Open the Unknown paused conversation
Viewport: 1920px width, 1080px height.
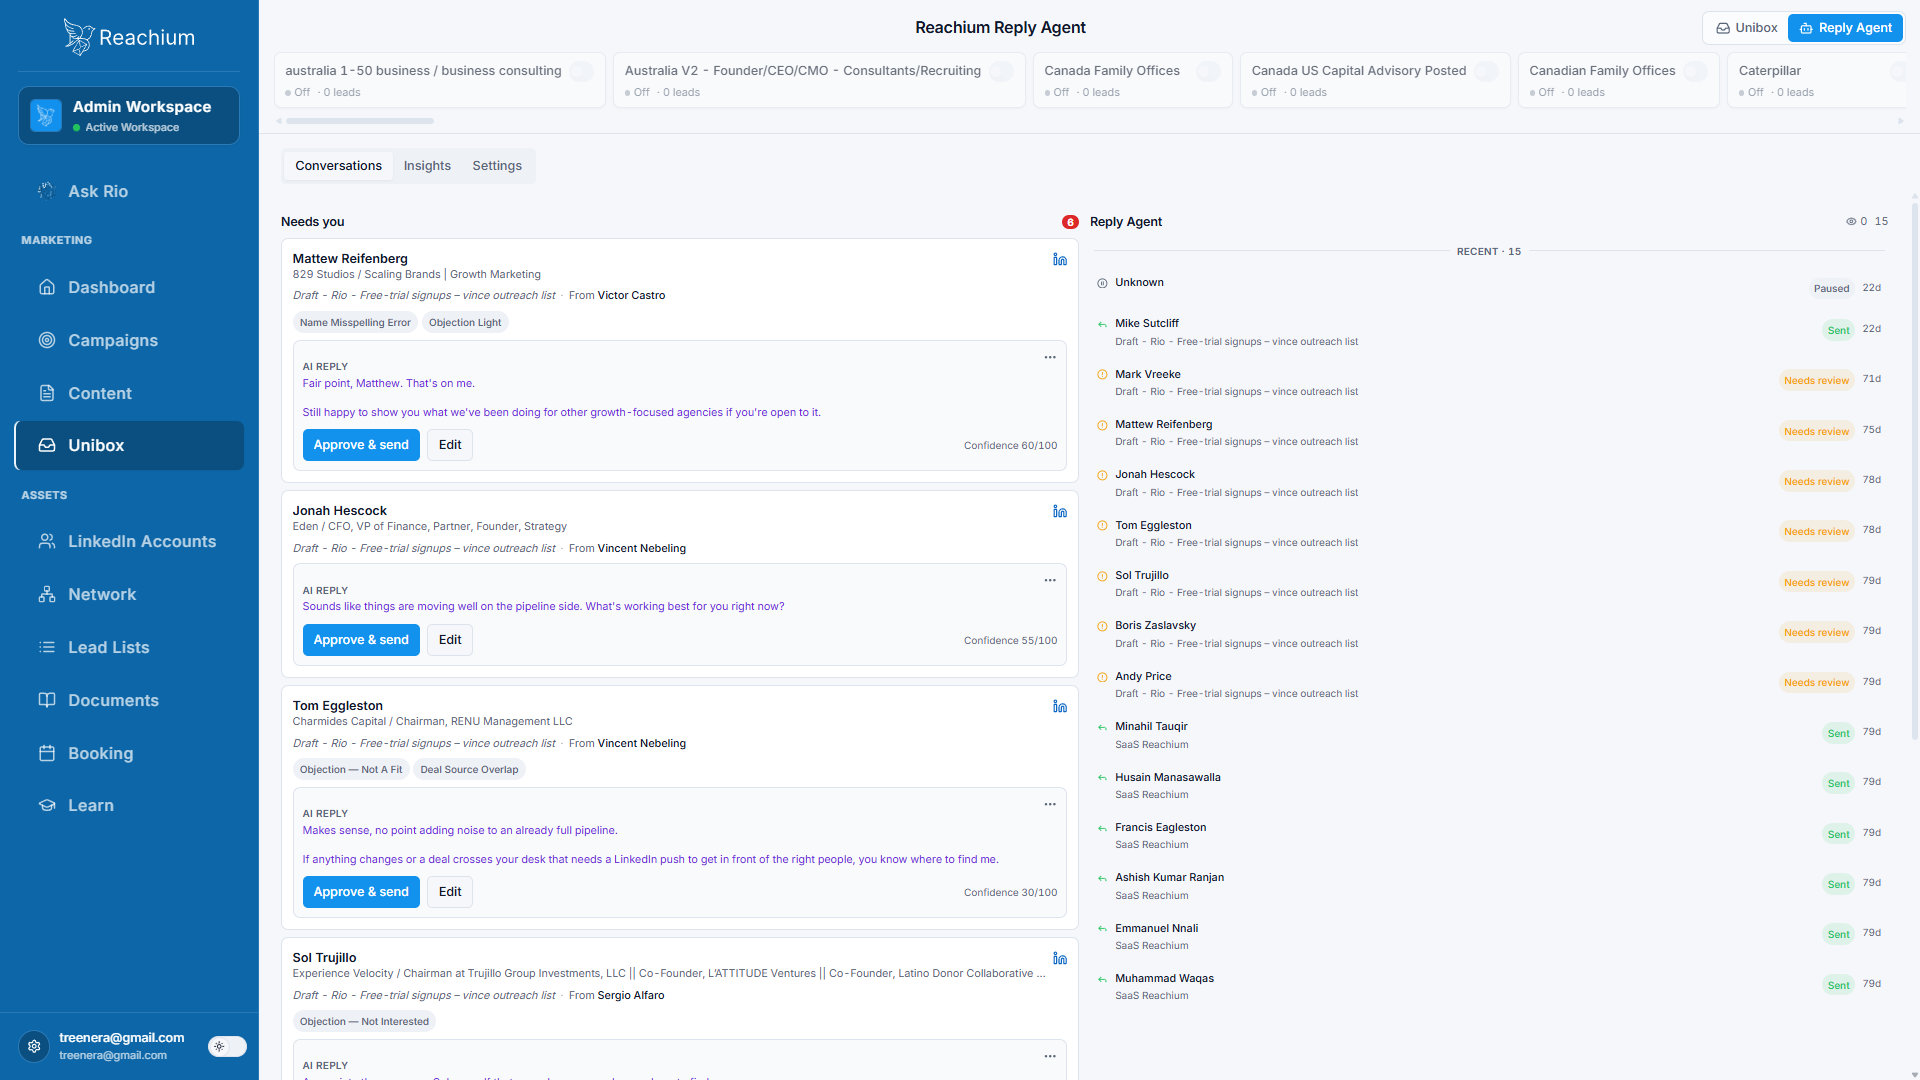(x=1489, y=286)
